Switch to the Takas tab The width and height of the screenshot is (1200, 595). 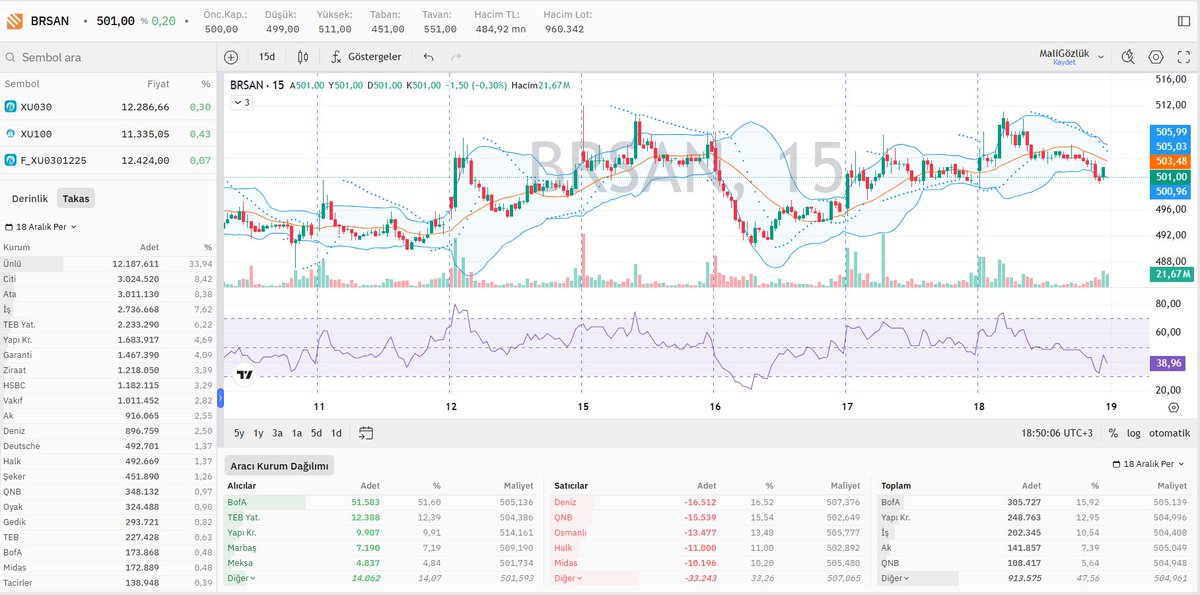click(x=76, y=198)
